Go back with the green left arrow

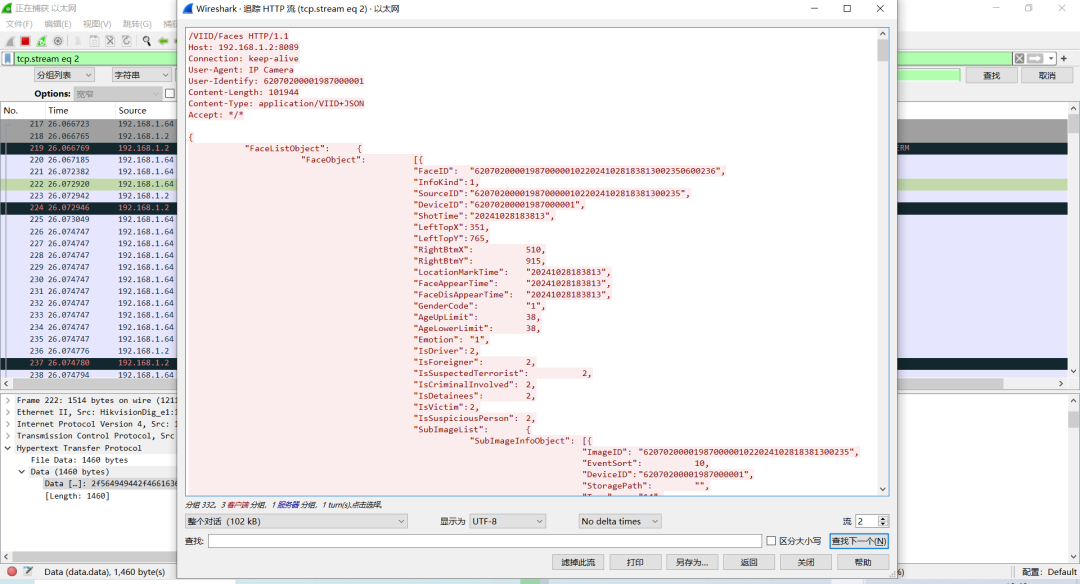(163, 41)
